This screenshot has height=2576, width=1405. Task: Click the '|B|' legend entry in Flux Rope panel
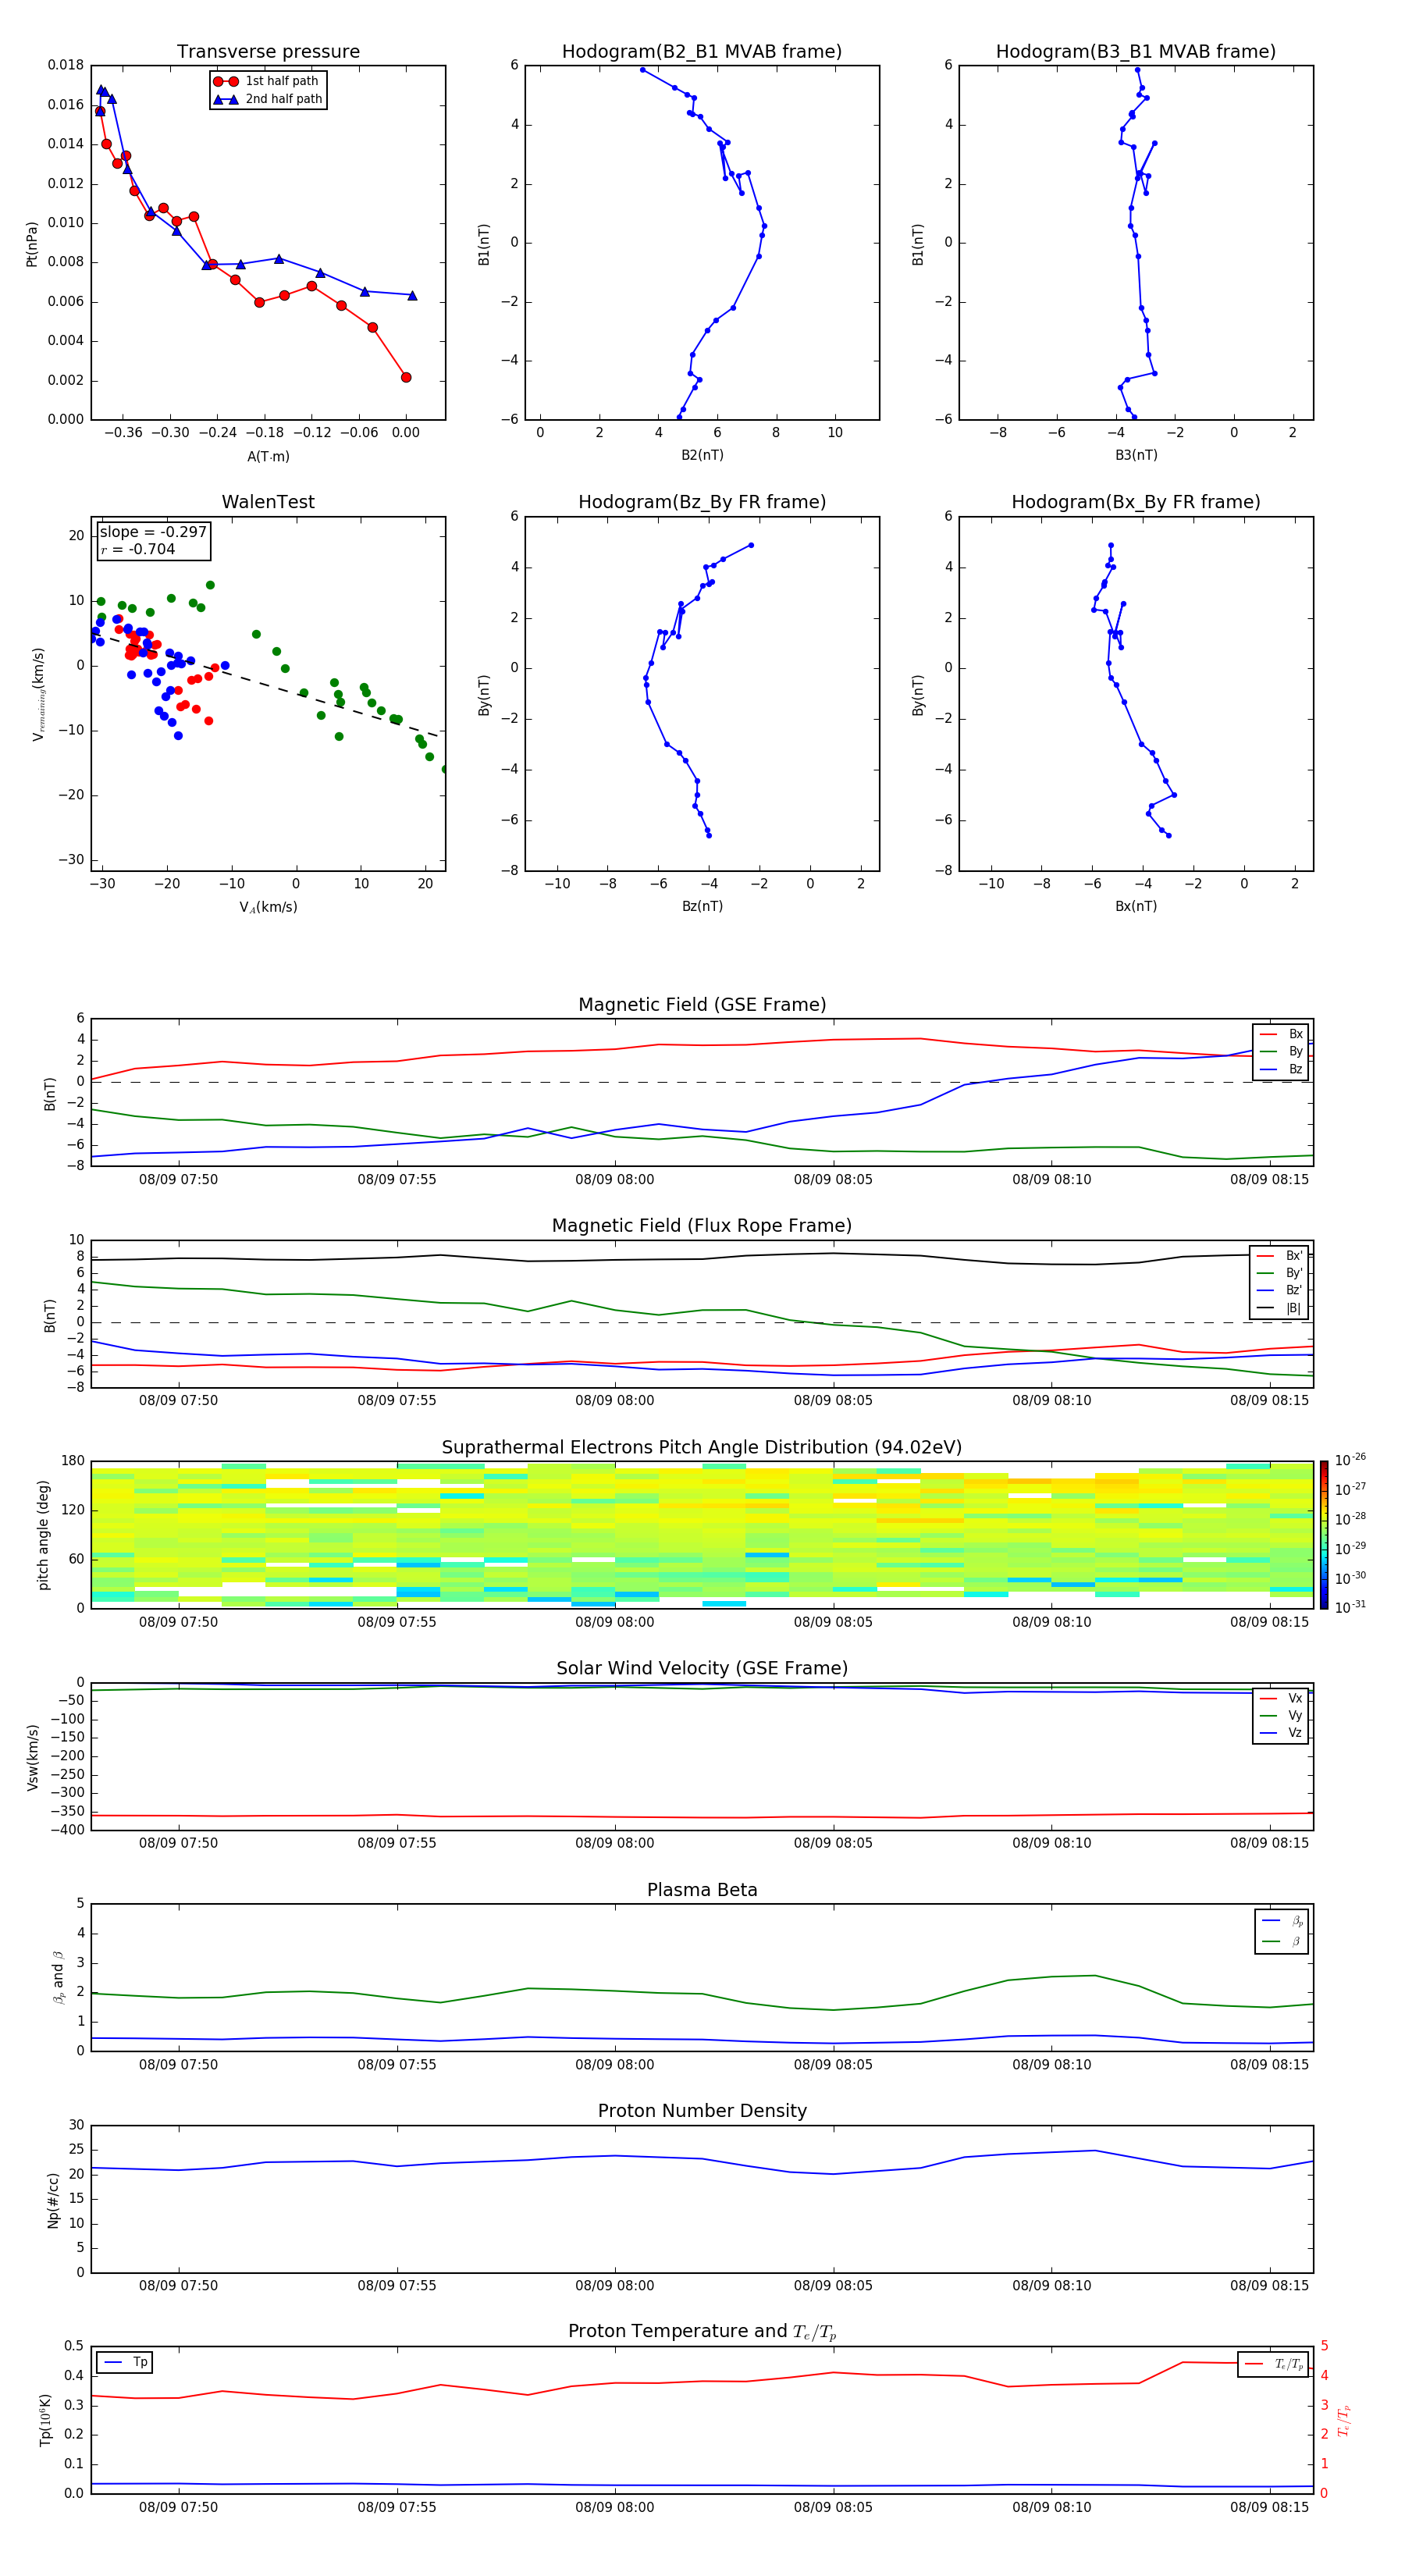coord(1280,1308)
